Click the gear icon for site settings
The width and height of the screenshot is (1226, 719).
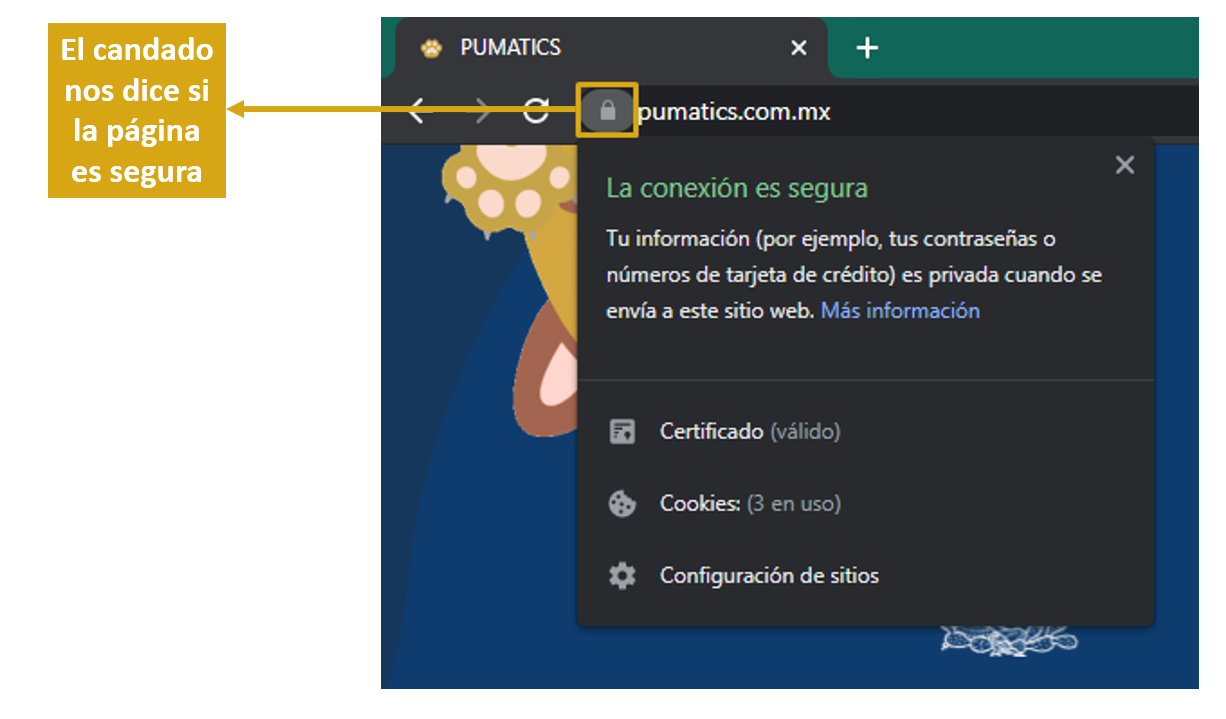622,576
